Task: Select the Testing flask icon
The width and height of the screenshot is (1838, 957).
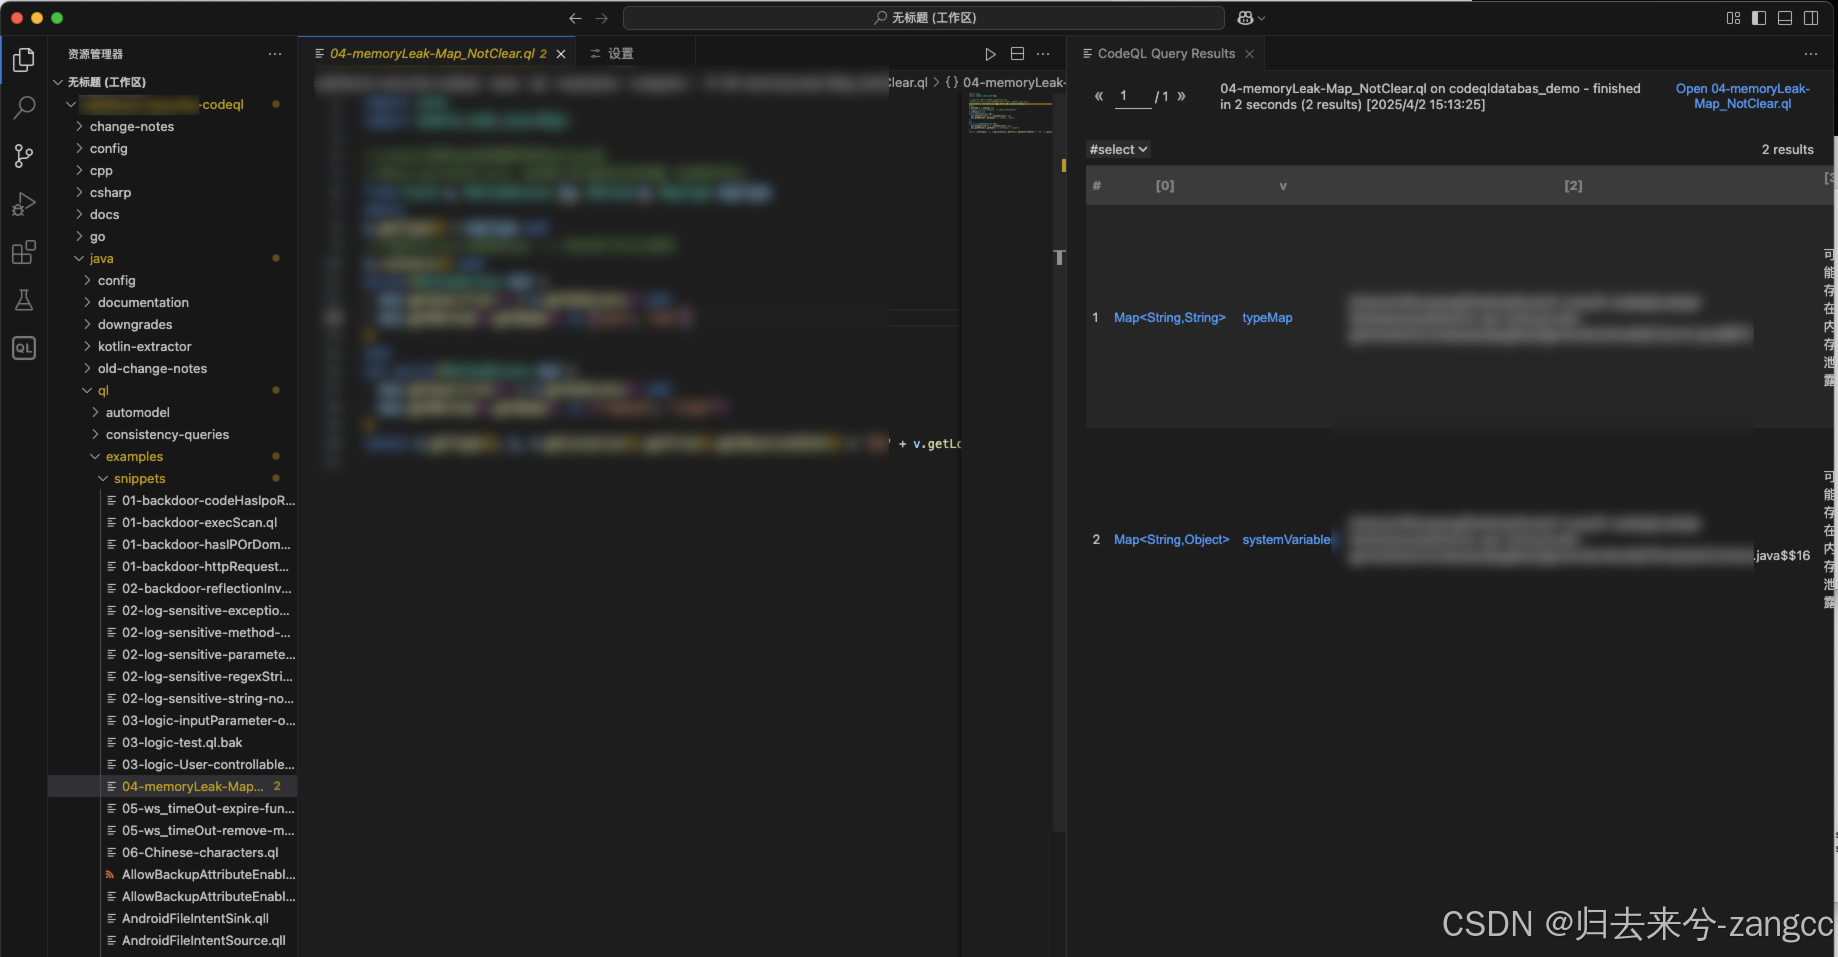Action: coord(23,300)
